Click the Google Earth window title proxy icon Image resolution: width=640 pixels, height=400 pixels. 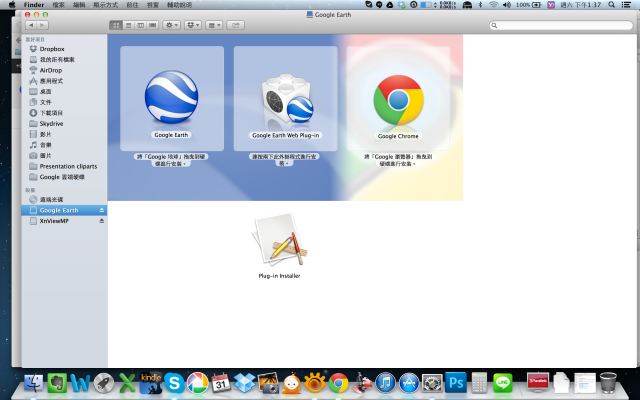[310, 15]
